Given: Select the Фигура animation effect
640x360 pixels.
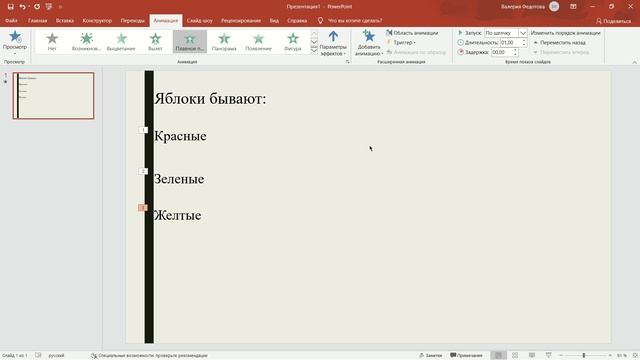Looking at the screenshot, I should (x=293, y=41).
